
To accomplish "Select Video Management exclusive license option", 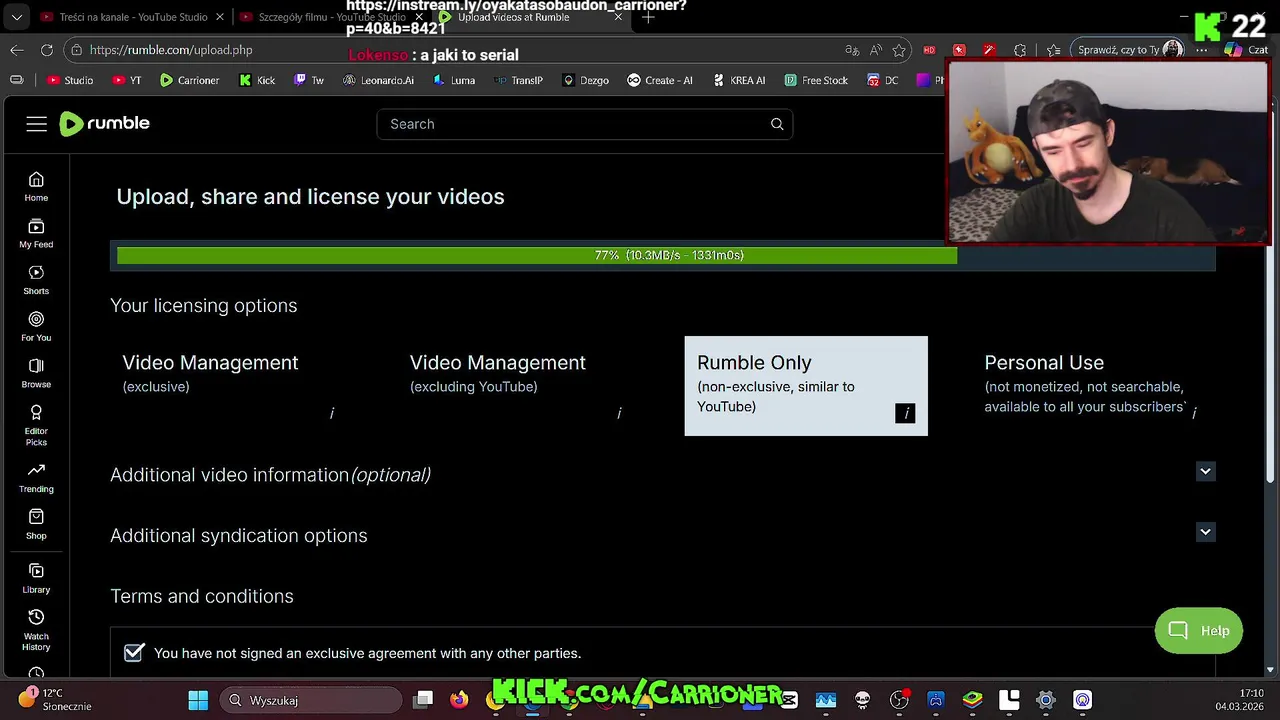I will point(231,386).
